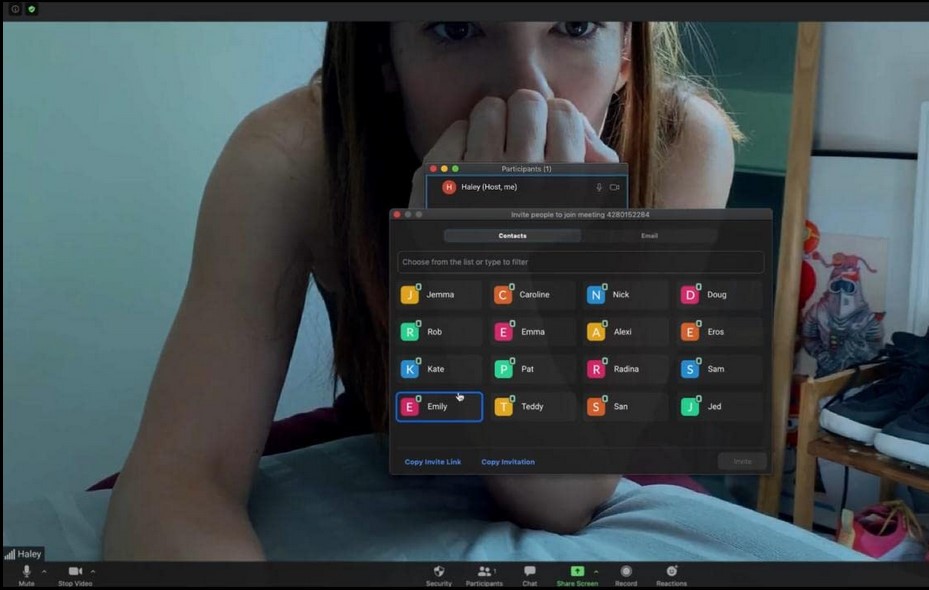Viewport: 929px width, 590px height.
Task: Click Haley's camera icon in Participants window
Action: coord(614,187)
